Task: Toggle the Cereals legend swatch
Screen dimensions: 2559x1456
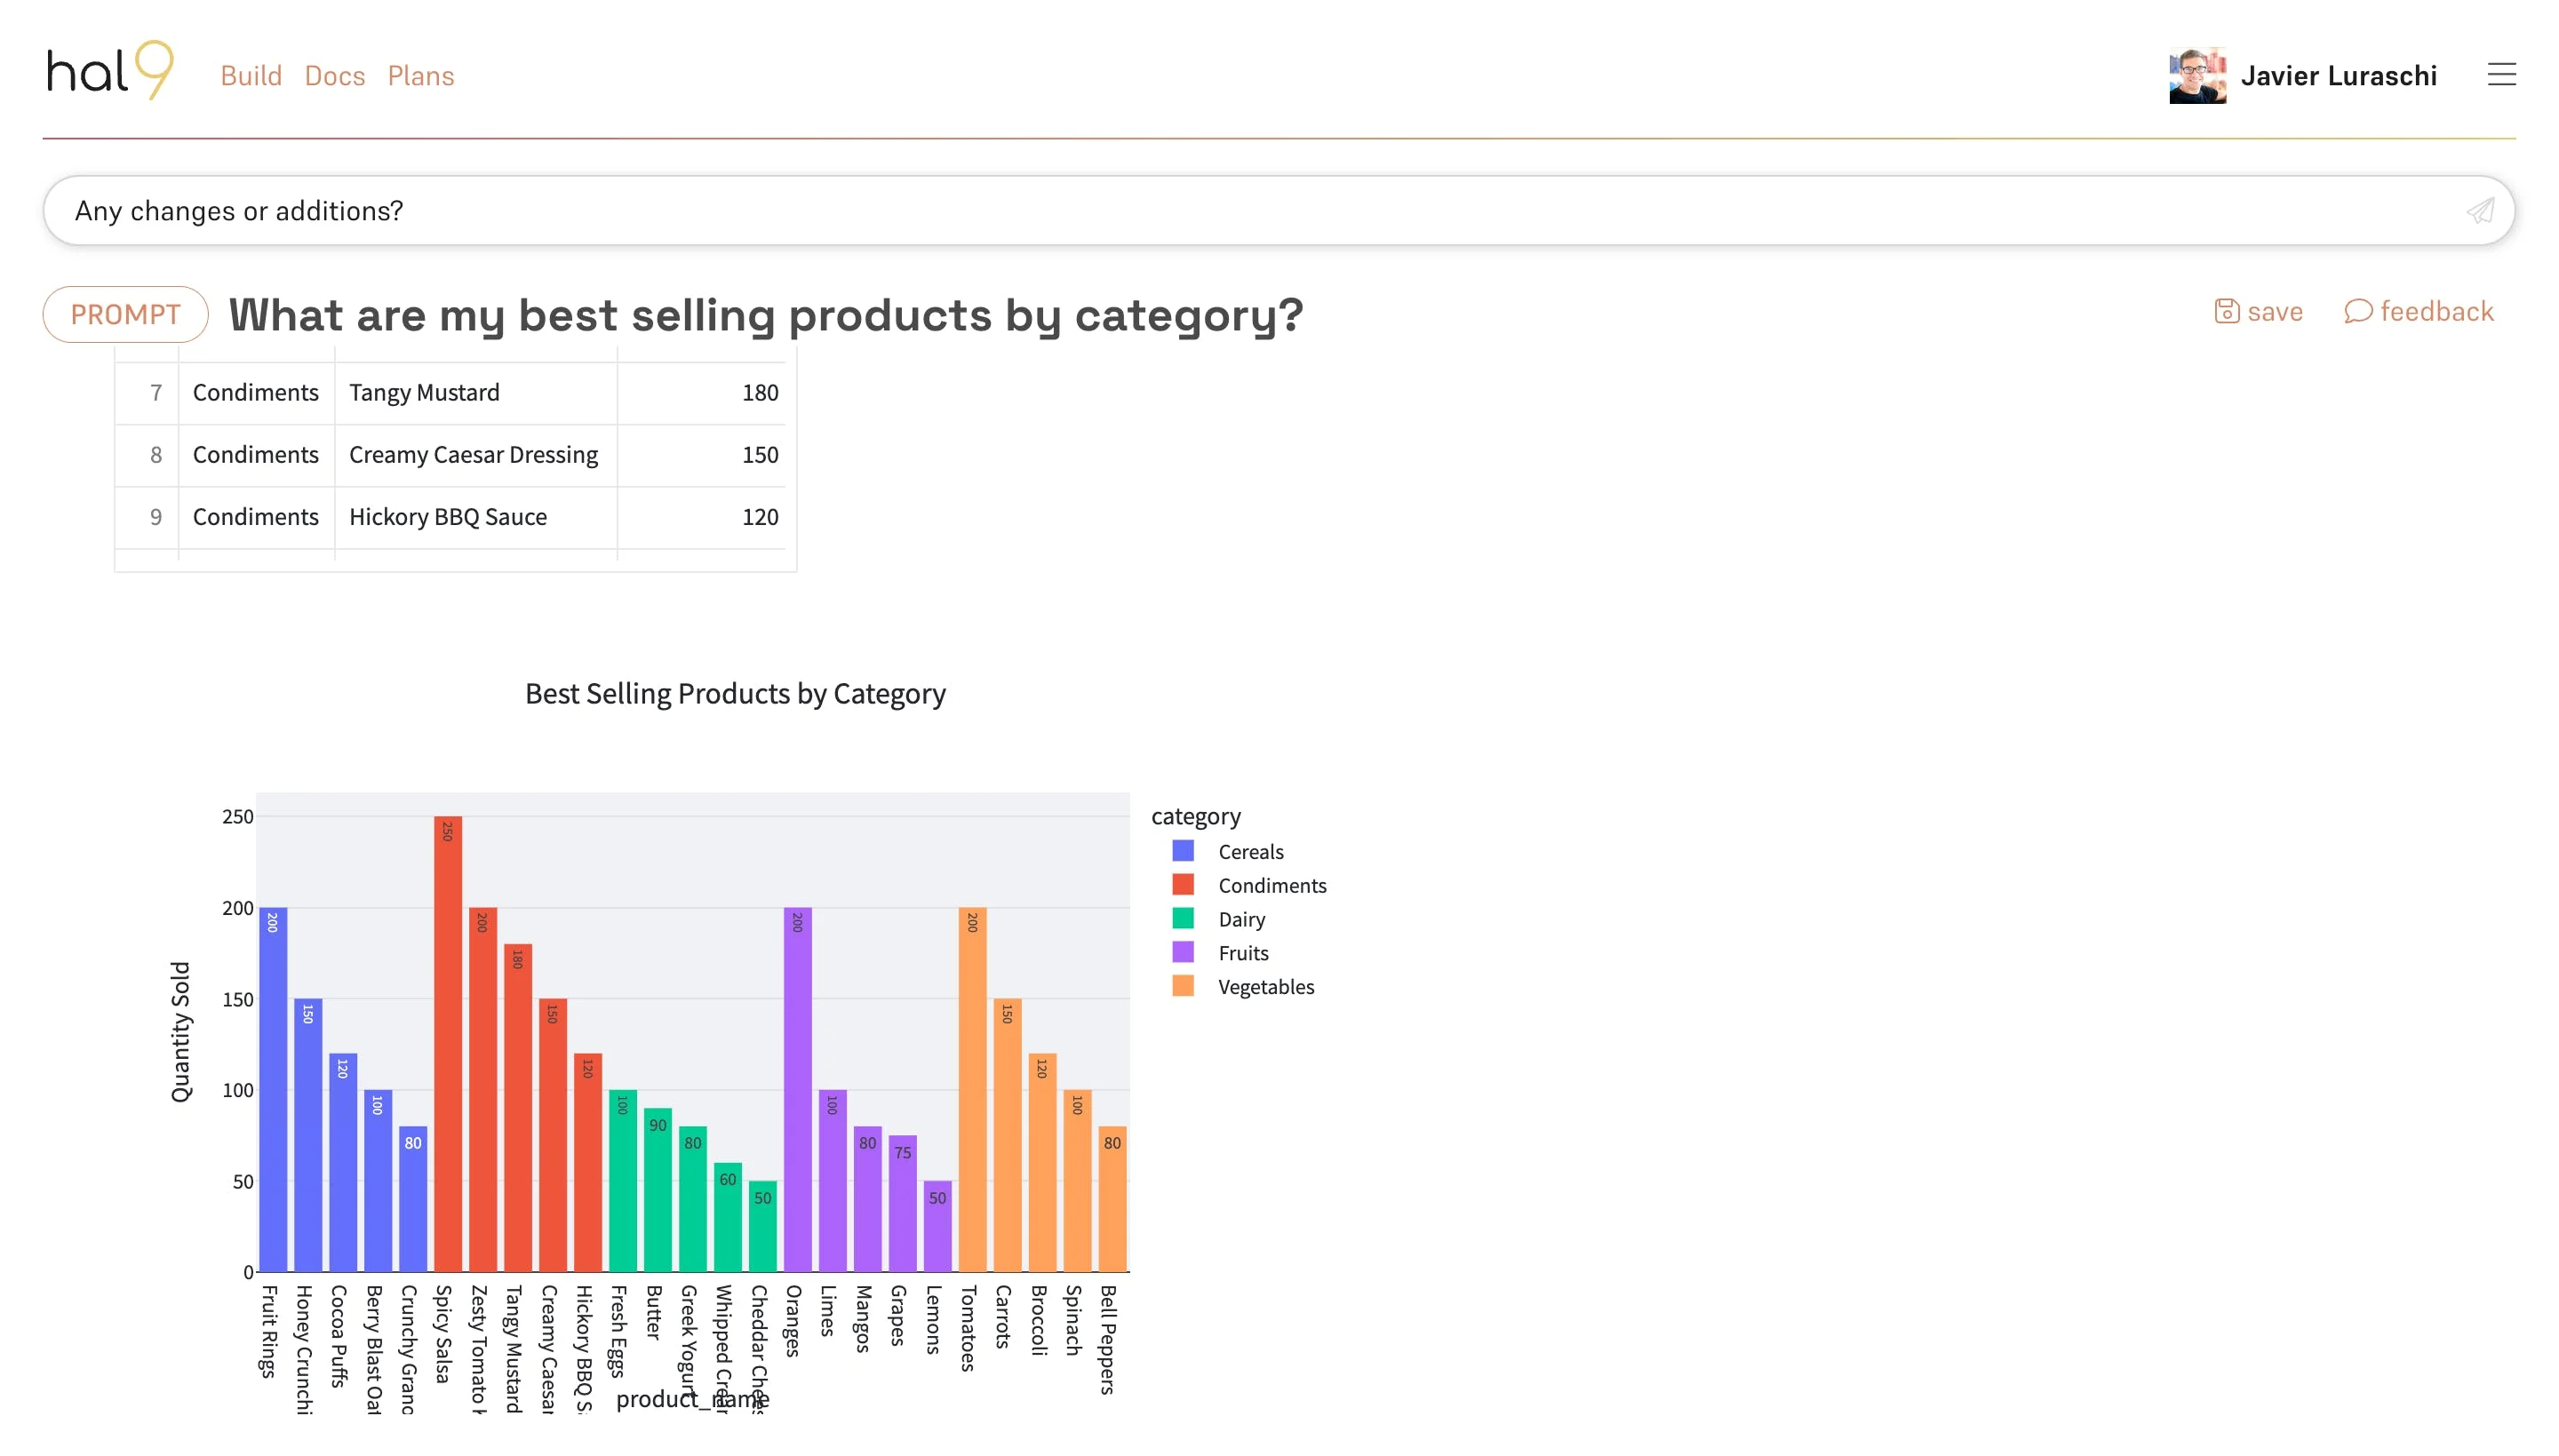Action: 1183,851
